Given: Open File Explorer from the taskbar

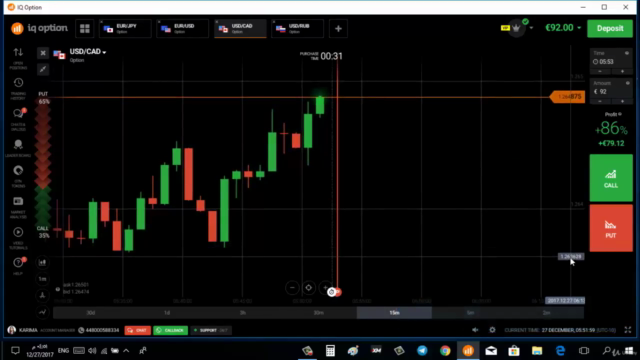Looking at the screenshot, I should coord(537,351).
